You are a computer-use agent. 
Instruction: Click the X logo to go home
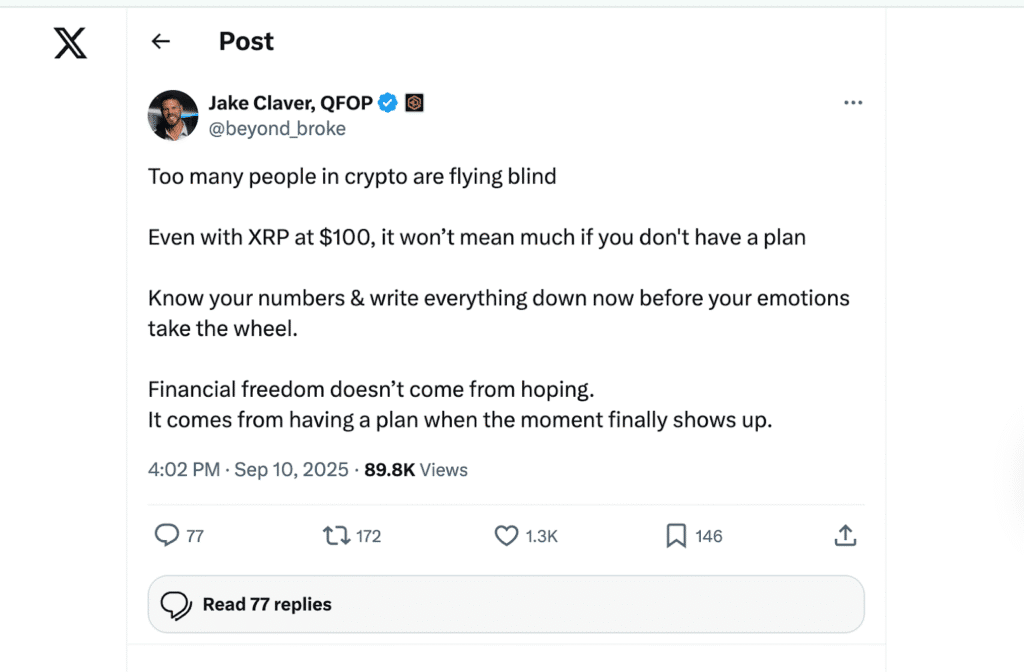[x=70, y=42]
